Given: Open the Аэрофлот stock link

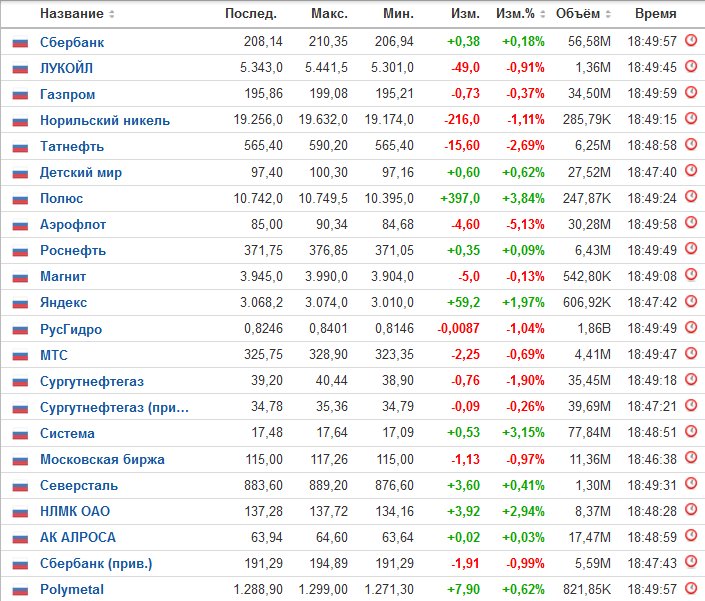Looking at the screenshot, I should [x=73, y=225].
